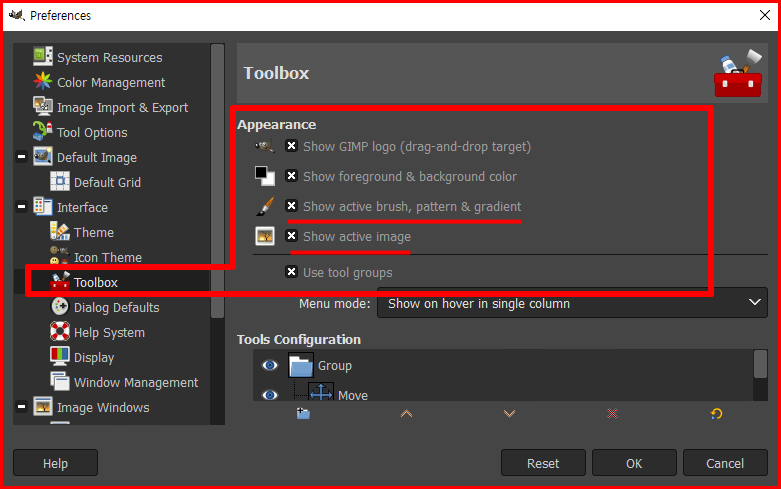Click the Dialog Defaults icon
781x489 pixels.
(60, 306)
